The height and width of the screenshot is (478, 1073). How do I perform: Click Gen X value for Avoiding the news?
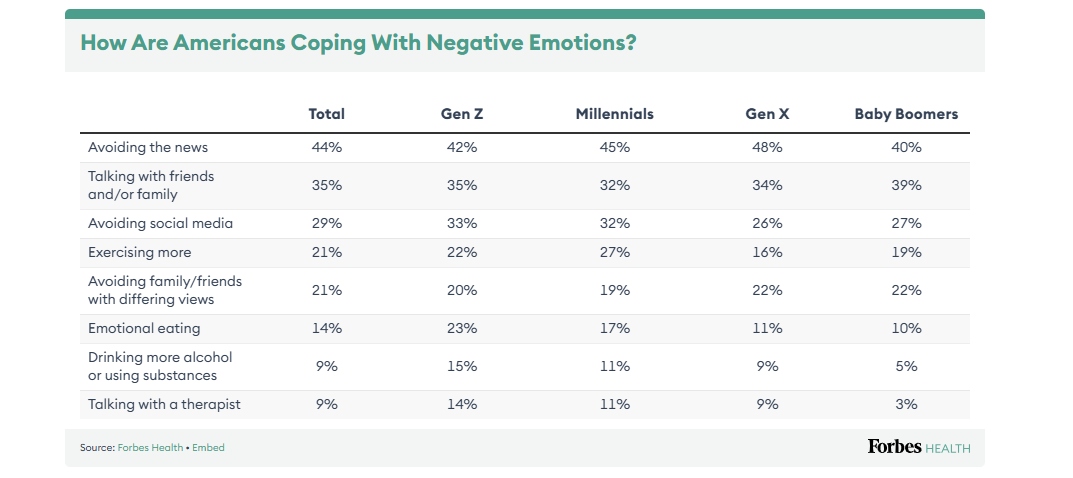coord(767,147)
